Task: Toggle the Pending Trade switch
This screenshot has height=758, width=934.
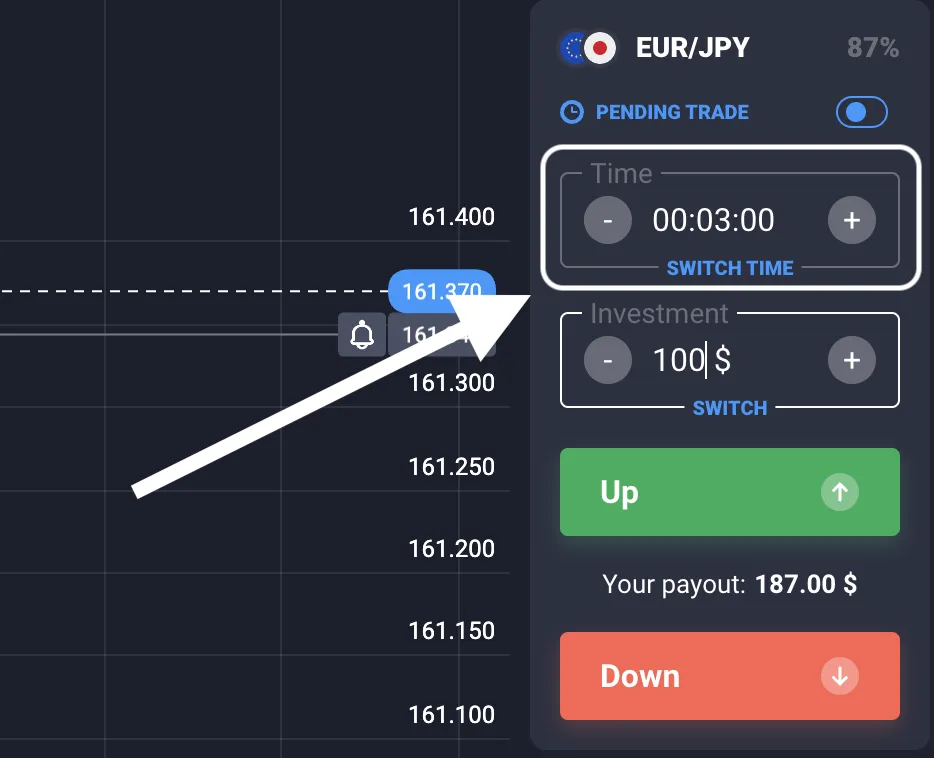Action: click(x=861, y=112)
